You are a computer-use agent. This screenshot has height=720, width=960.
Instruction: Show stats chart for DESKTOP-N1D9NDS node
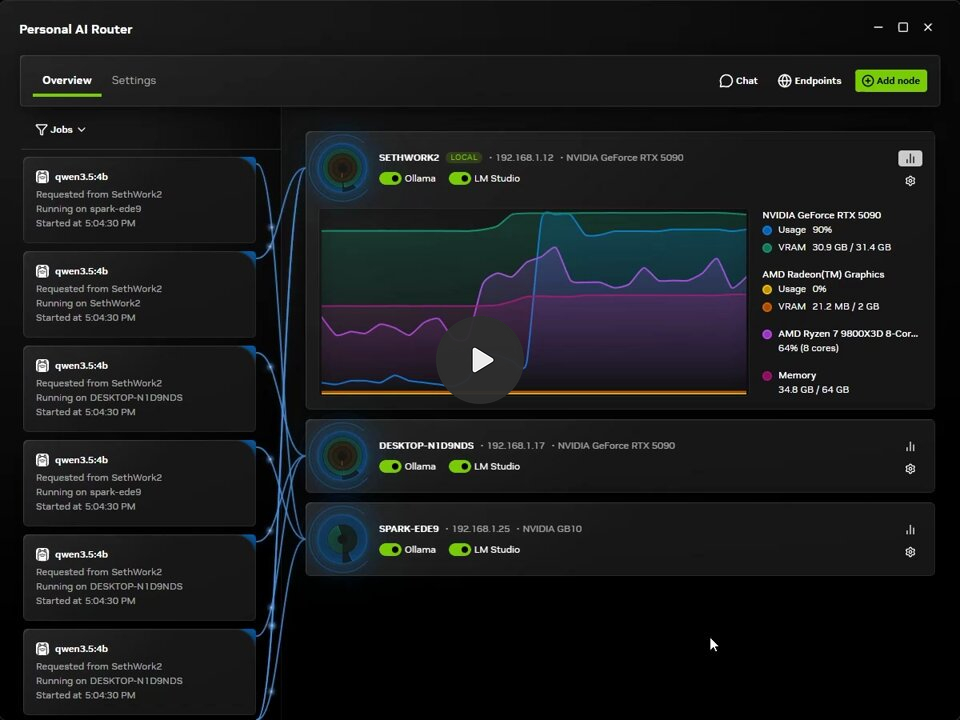pos(910,447)
